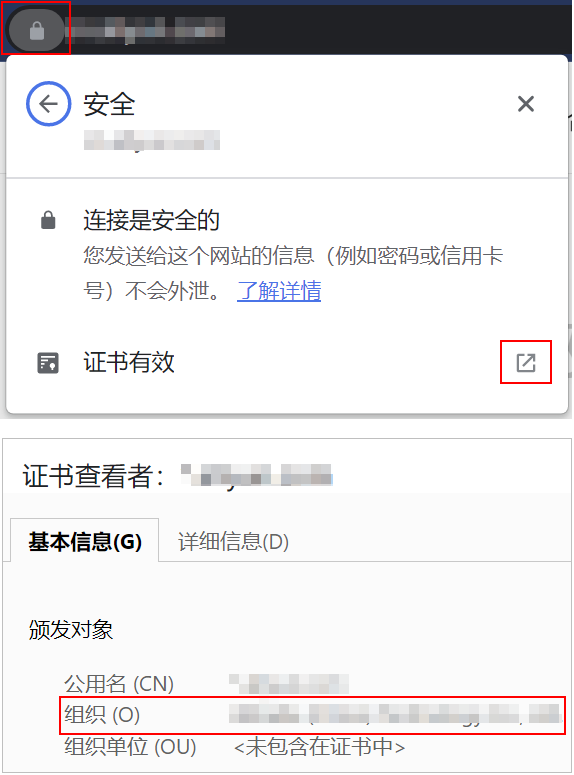574x775 pixels.
Task: Click the 连接是安全的 heading
Action: 151,220
